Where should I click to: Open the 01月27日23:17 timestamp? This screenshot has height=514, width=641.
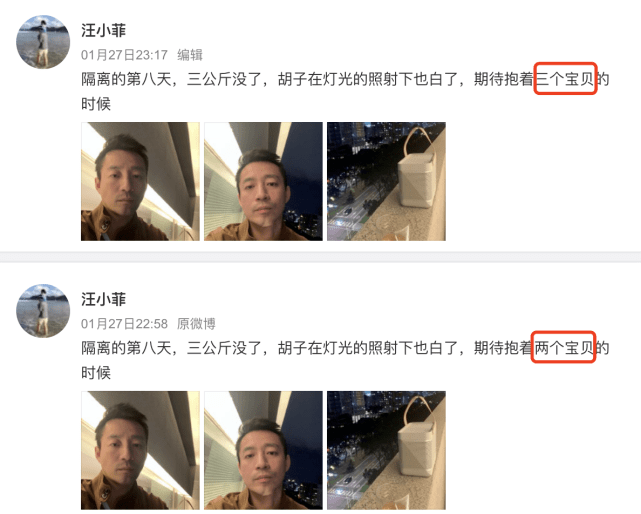124,55
